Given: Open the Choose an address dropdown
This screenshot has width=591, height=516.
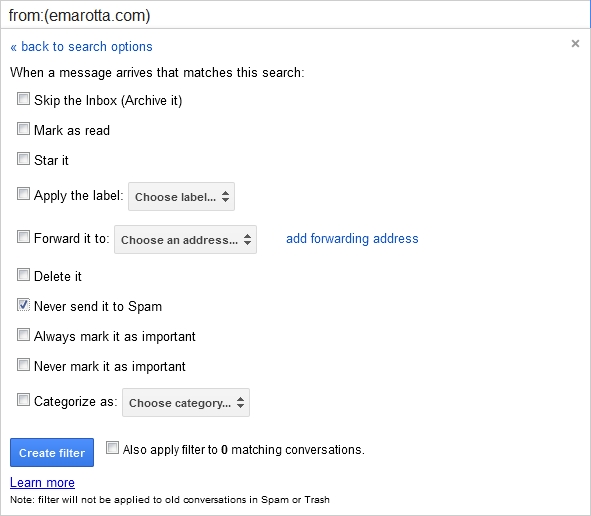Looking at the screenshot, I should (185, 239).
